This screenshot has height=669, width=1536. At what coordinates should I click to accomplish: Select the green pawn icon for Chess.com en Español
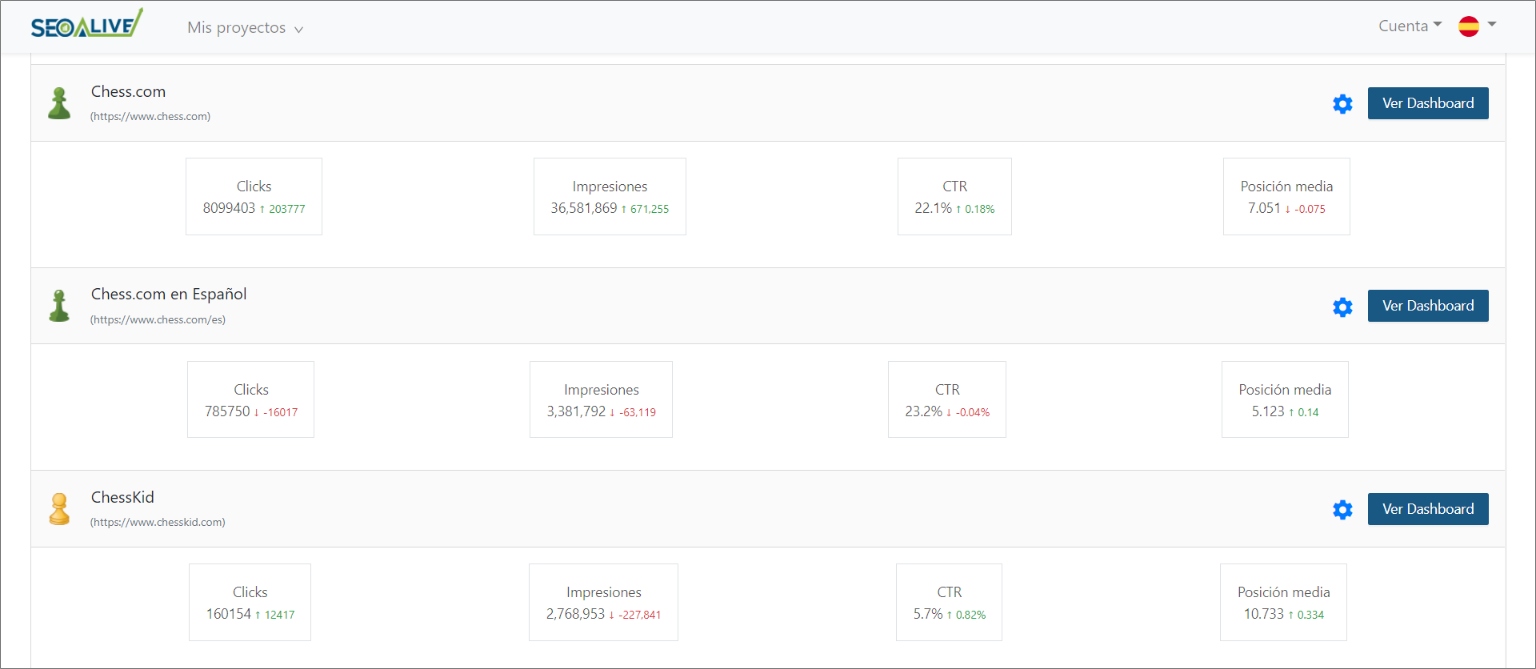point(59,305)
